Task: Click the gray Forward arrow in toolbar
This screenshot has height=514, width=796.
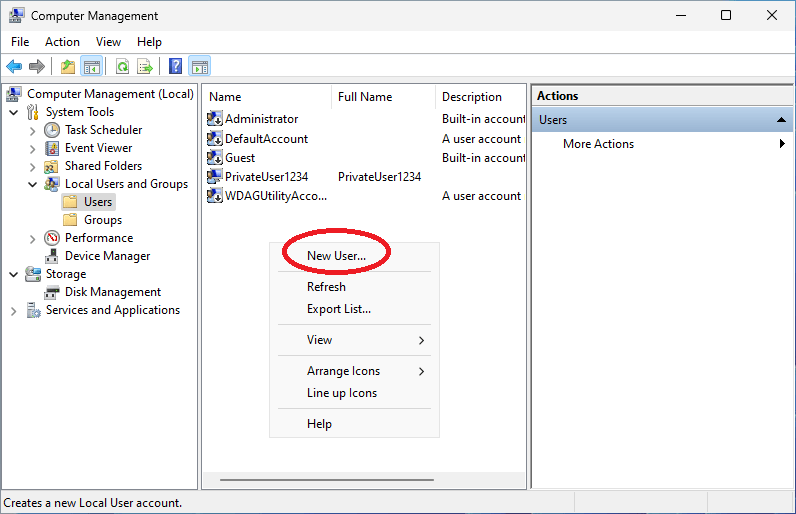Action: pos(37,66)
